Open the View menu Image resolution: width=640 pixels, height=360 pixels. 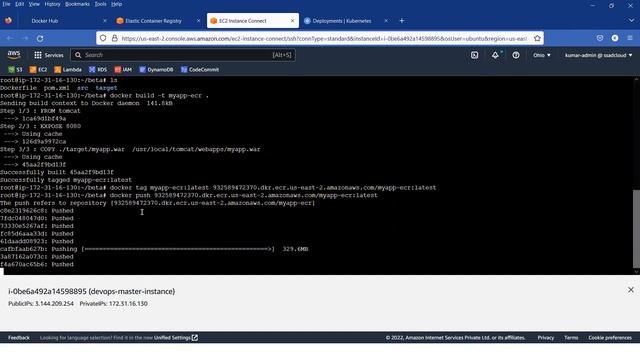click(34, 4)
